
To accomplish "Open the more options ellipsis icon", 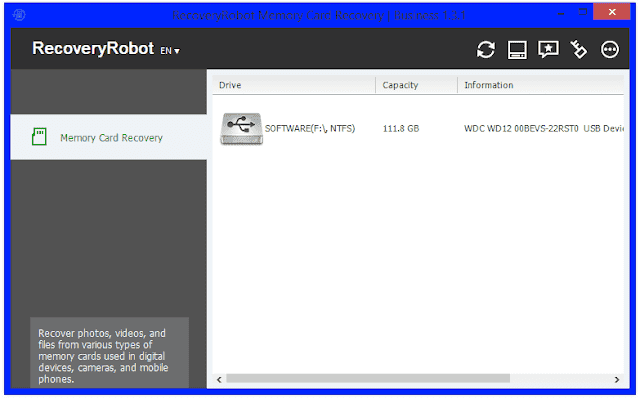I will pos(610,49).
